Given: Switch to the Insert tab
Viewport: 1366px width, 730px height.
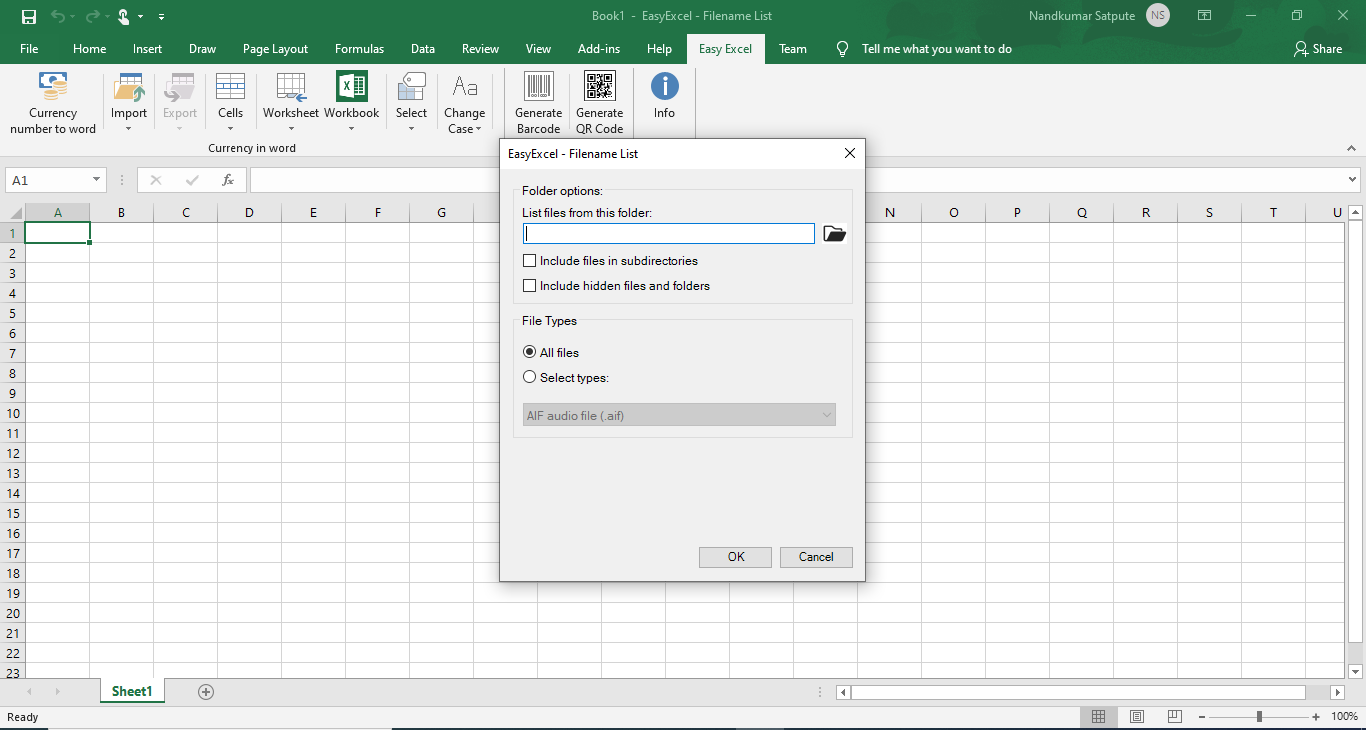Looking at the screenshot, I should [x=147, y=49].
